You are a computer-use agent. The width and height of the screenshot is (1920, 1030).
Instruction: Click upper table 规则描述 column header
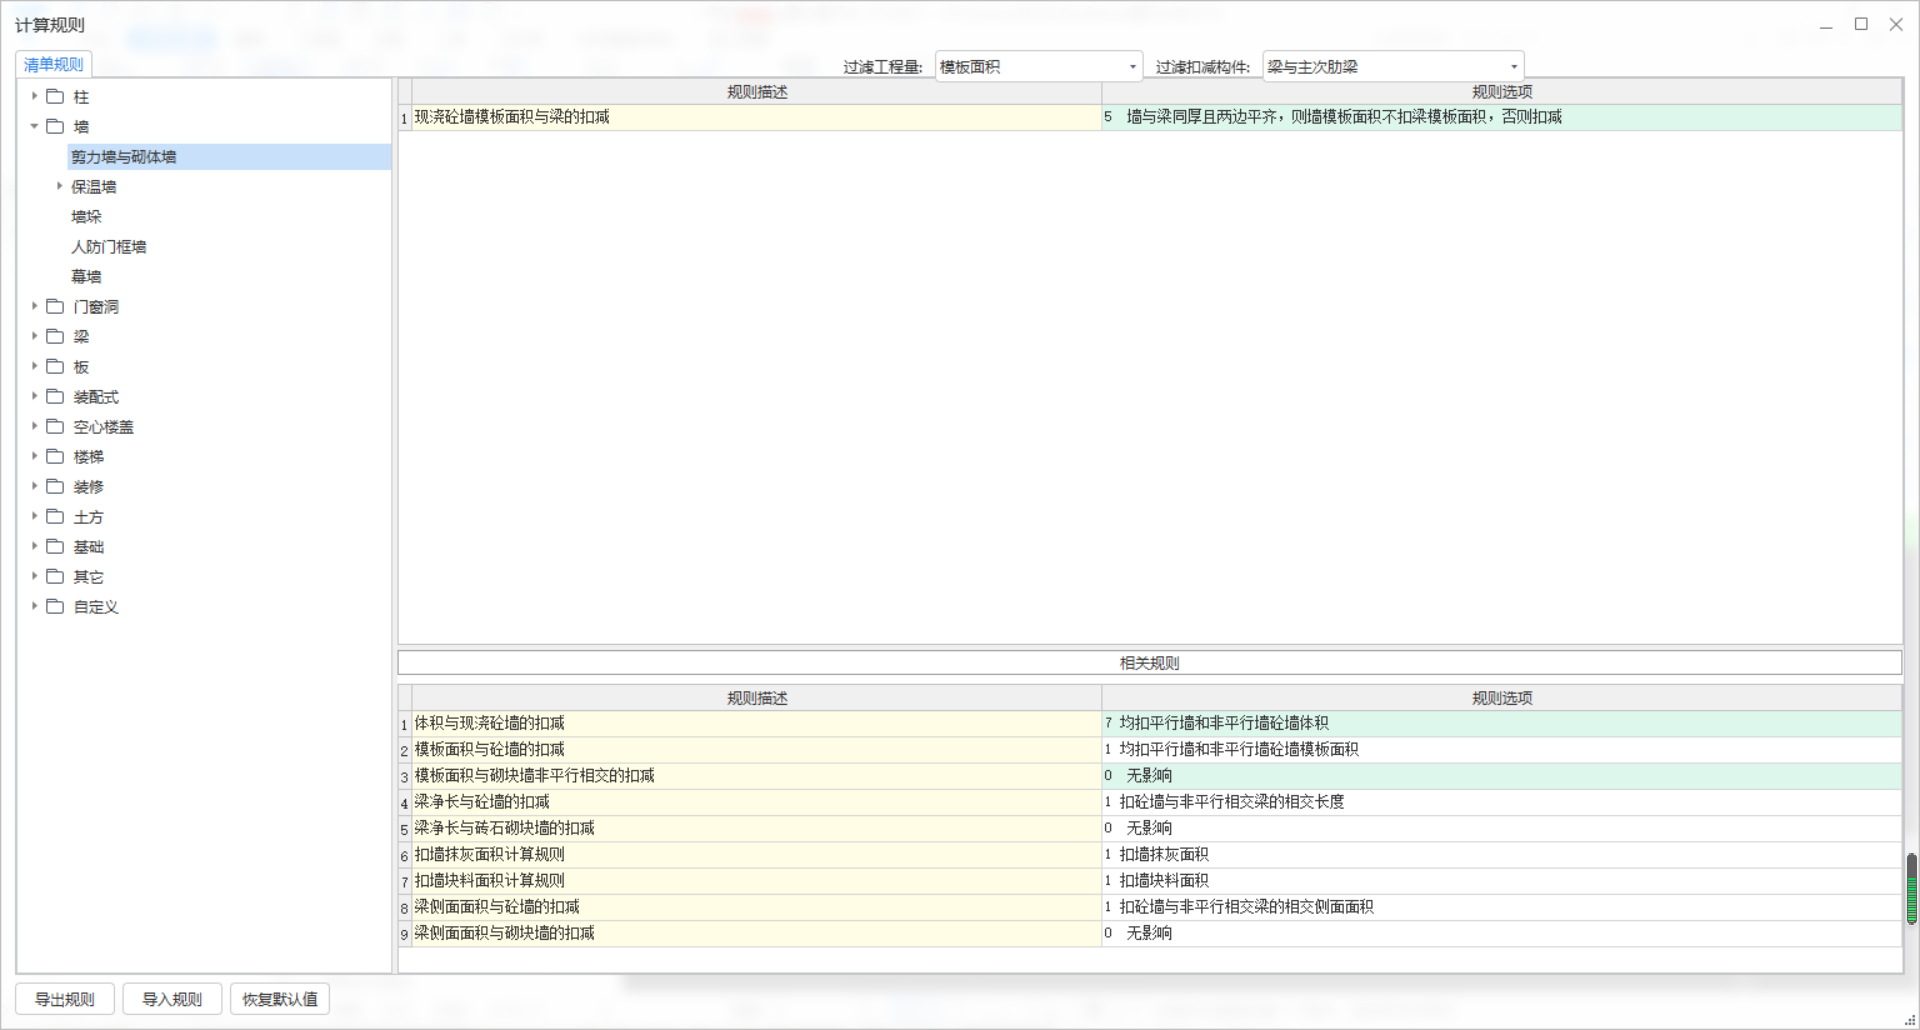pyautogui.click(x=757, y=92)
